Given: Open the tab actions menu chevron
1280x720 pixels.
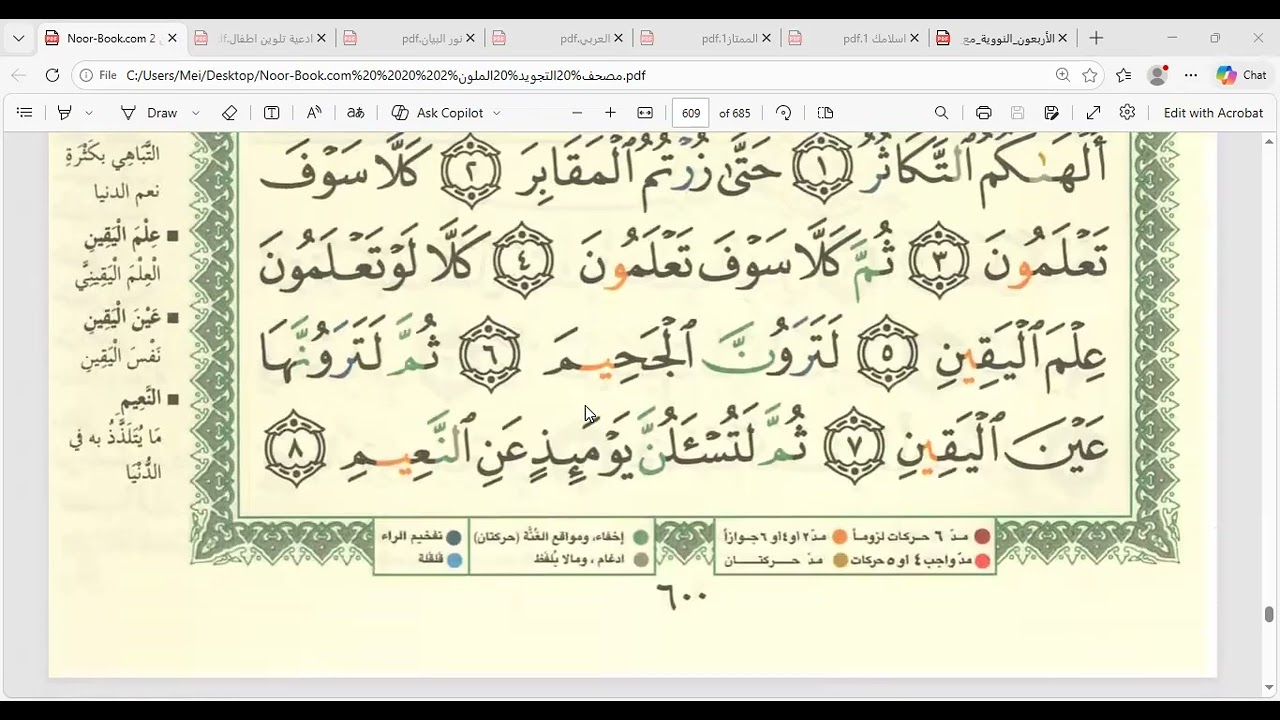Looking at the screenshot, I should click(18, 38).
